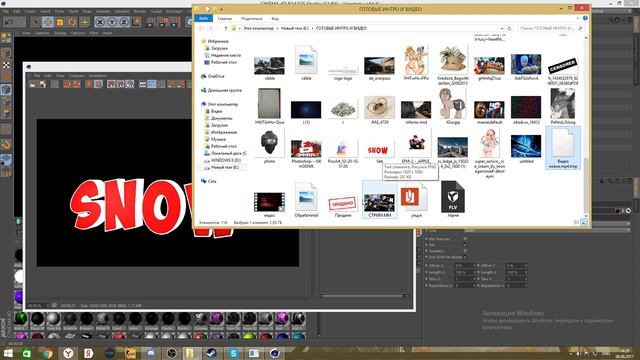Toggle the X axis lock in Cinema 4D
Viewport: 640px width, 360px height.
click(x=100, y=22)
